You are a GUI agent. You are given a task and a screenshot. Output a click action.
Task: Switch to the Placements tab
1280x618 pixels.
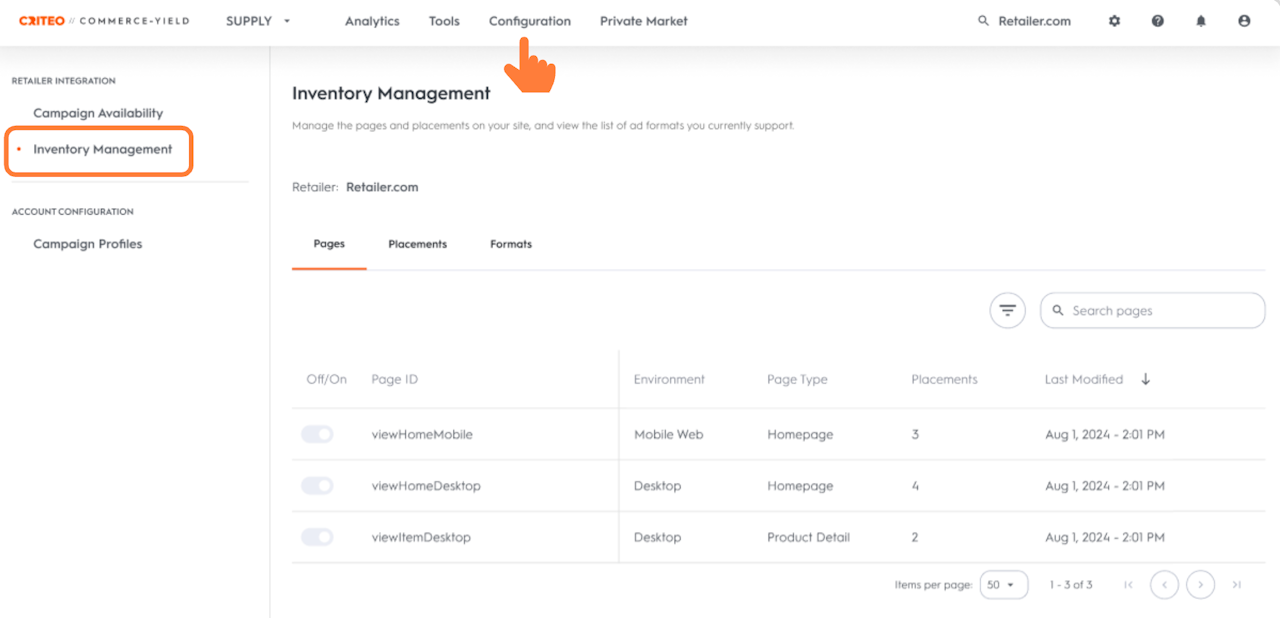[417, 244]
